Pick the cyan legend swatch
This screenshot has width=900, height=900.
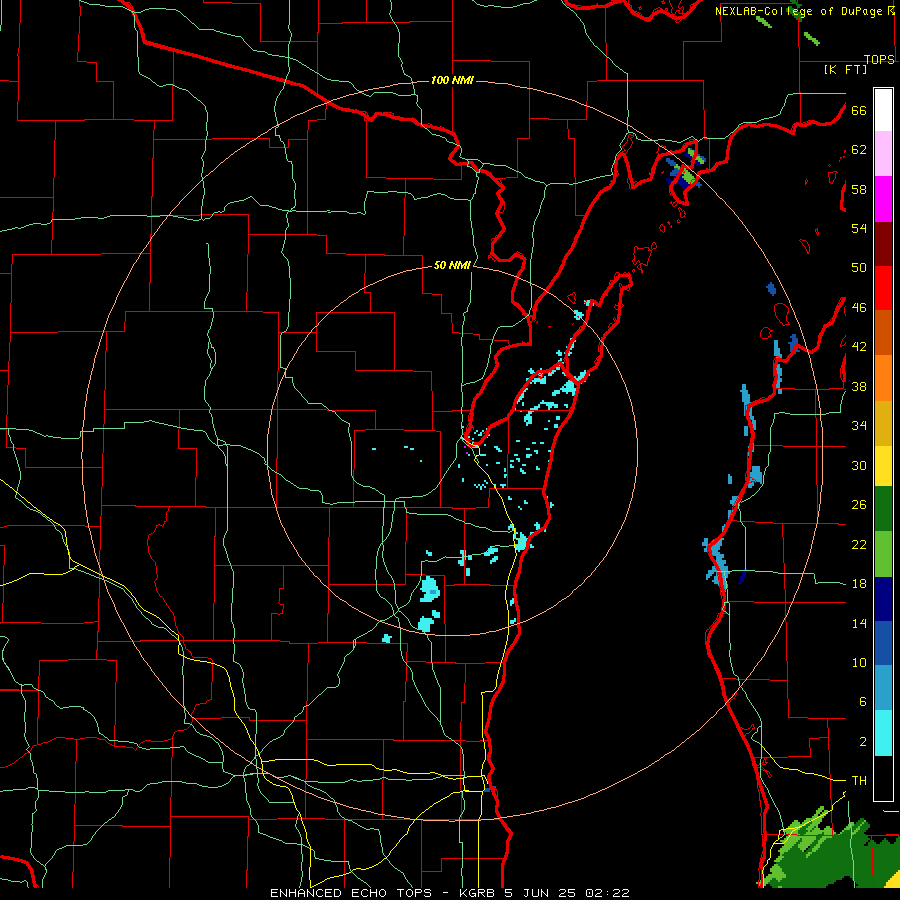(883, 733)
